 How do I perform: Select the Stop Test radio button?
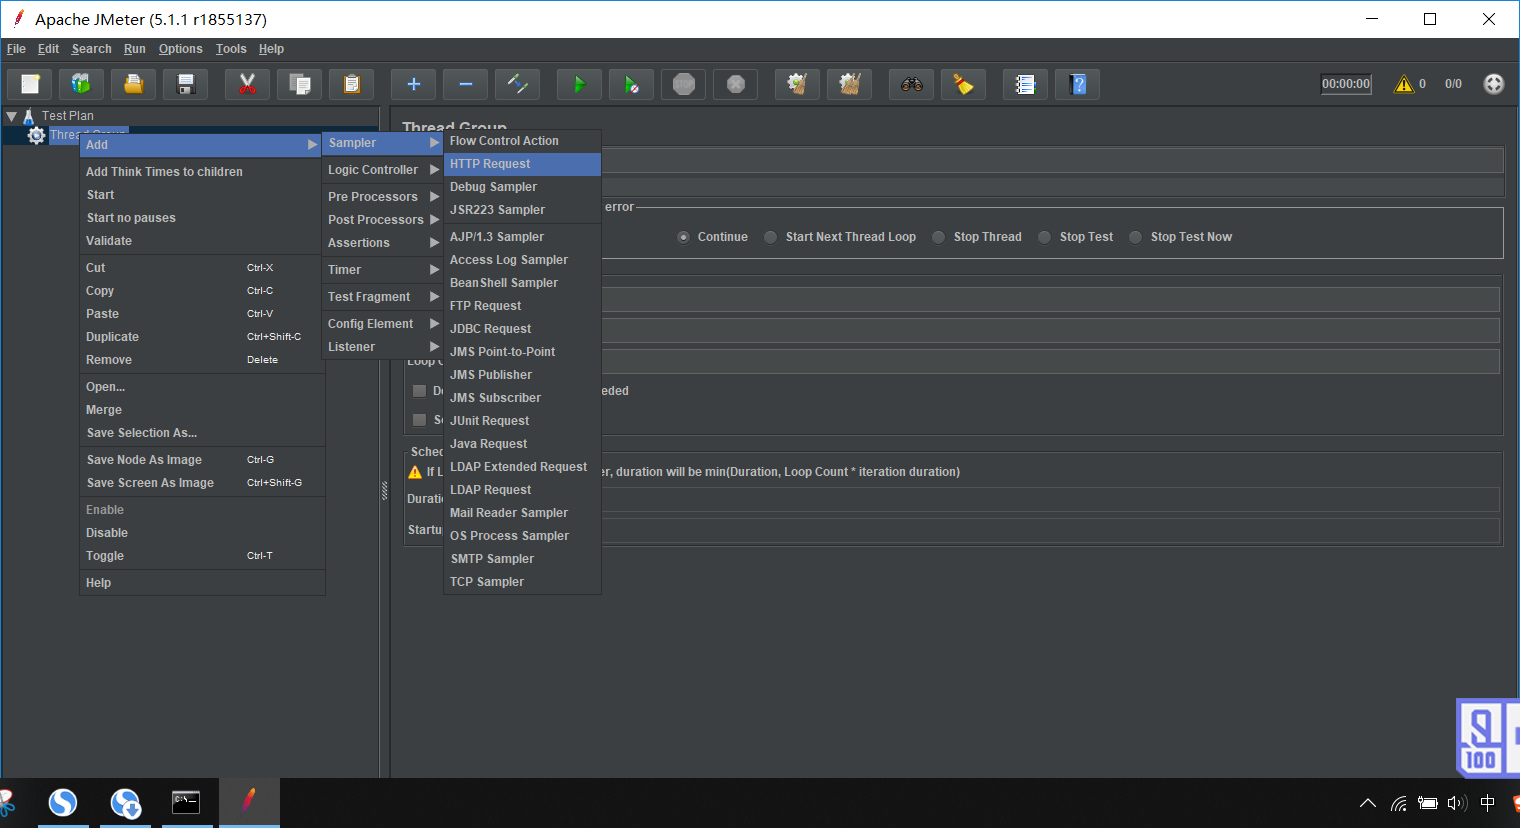tap(1044, 237)
